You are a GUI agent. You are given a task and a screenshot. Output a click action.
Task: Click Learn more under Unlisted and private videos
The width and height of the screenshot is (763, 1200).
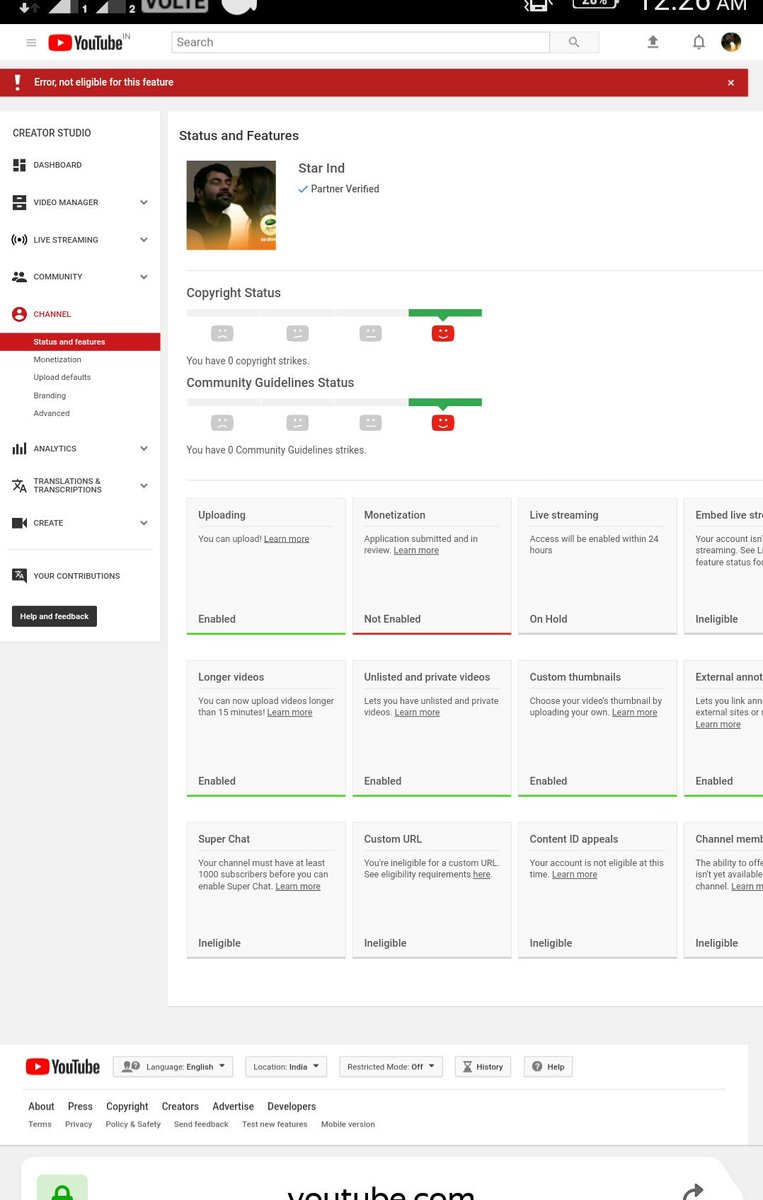(x=417, y=713)
